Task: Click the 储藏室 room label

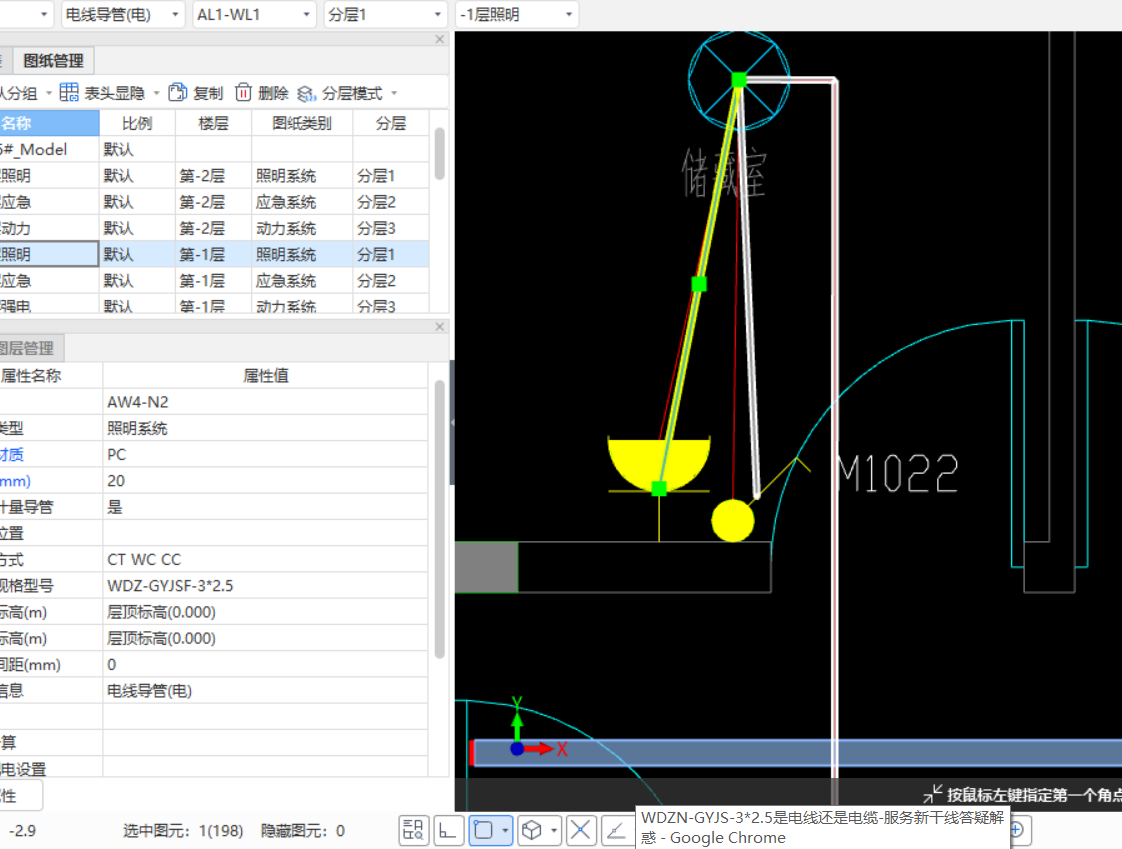Action: coord(723,173)
